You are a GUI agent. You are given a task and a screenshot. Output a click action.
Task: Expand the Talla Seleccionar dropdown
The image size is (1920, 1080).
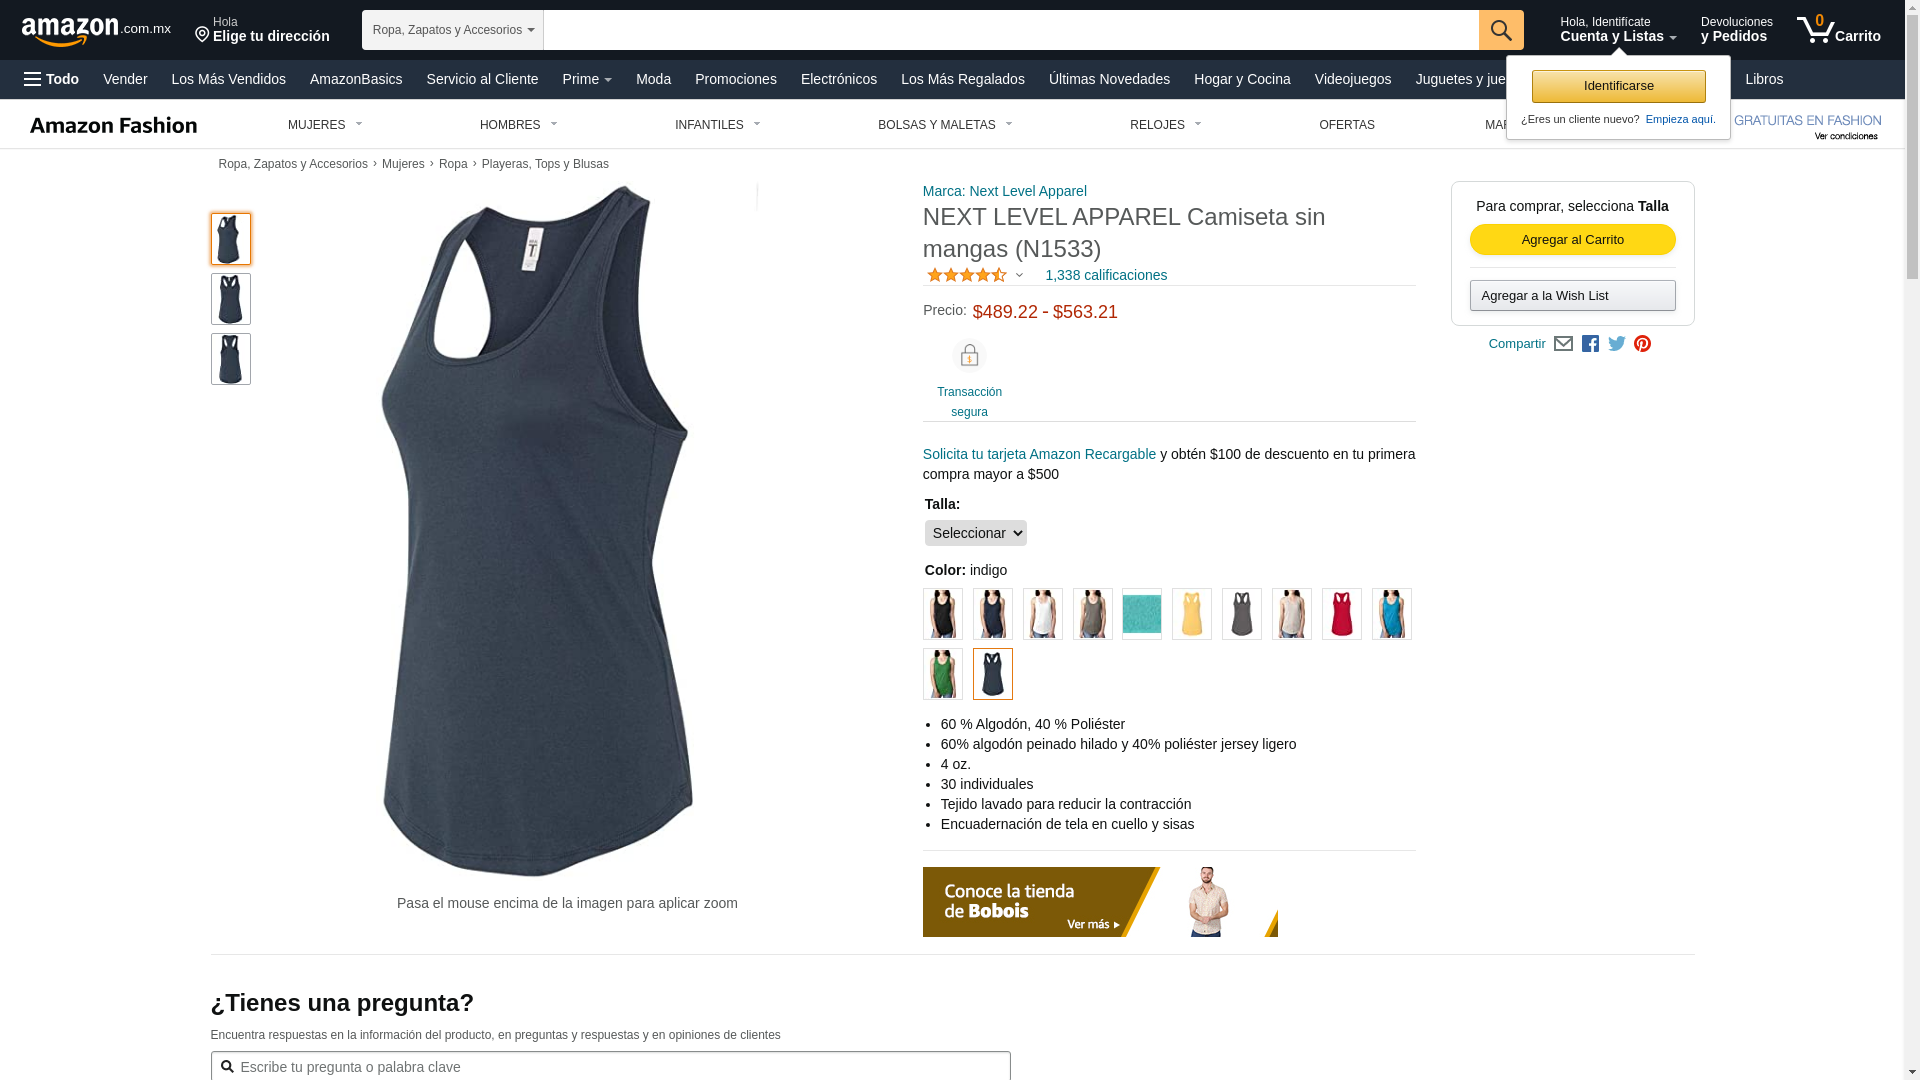[x=975, y=533]
